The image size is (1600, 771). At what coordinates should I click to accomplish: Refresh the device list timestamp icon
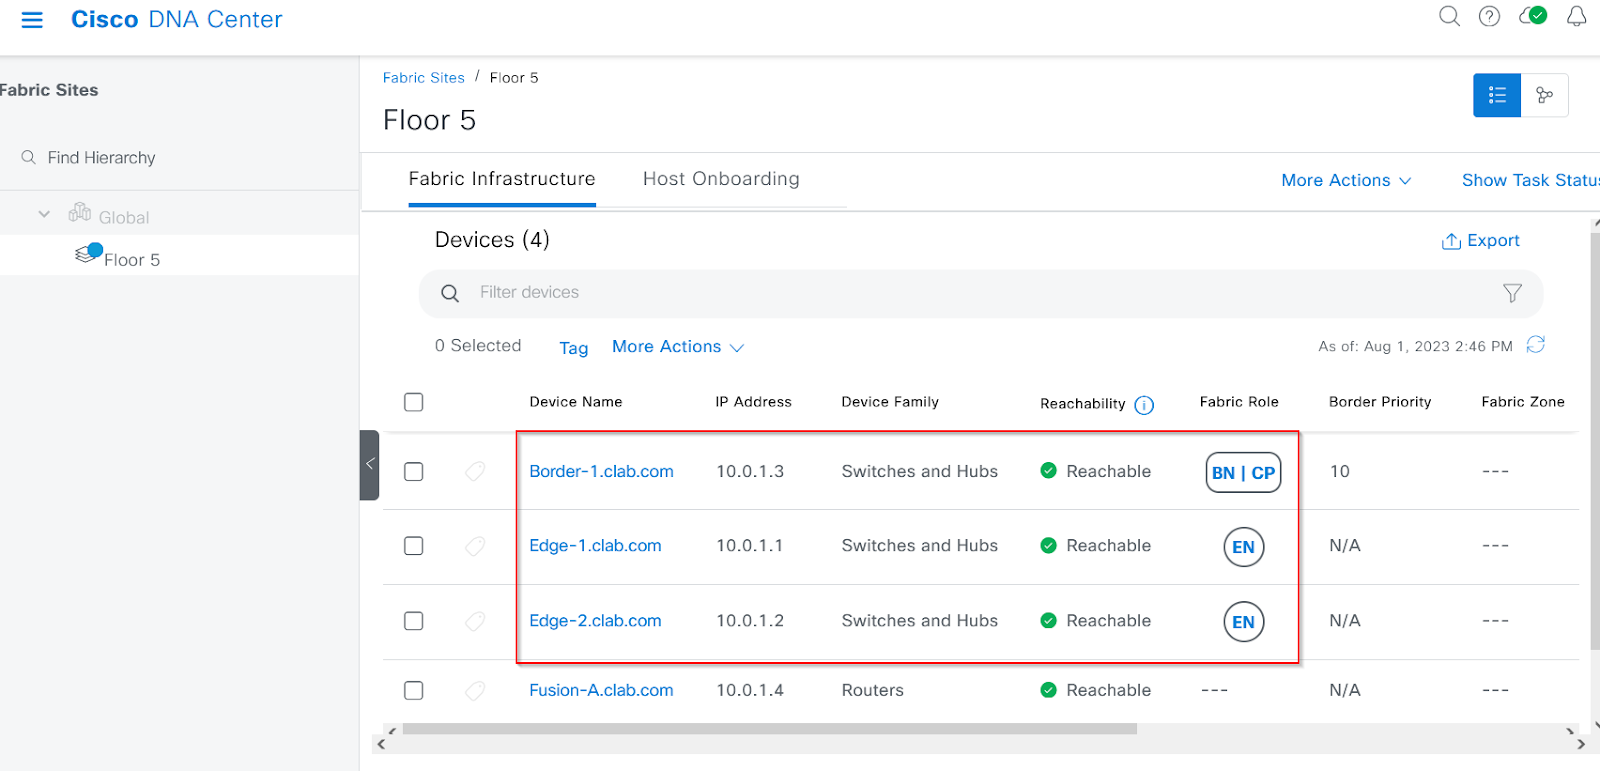[x=1536, y=344]
